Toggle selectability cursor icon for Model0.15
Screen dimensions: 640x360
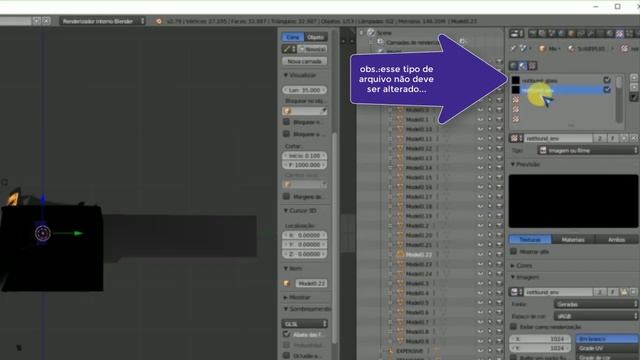point(490,178)
